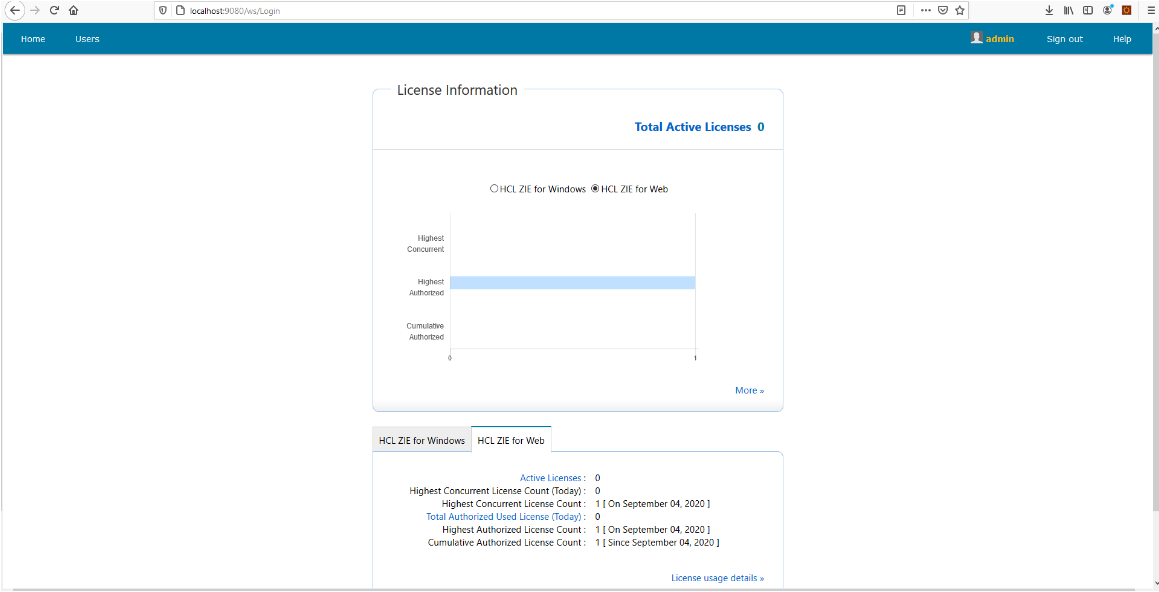
Task: Open the Library icon in the toolbar
Action: [1069, 10]
